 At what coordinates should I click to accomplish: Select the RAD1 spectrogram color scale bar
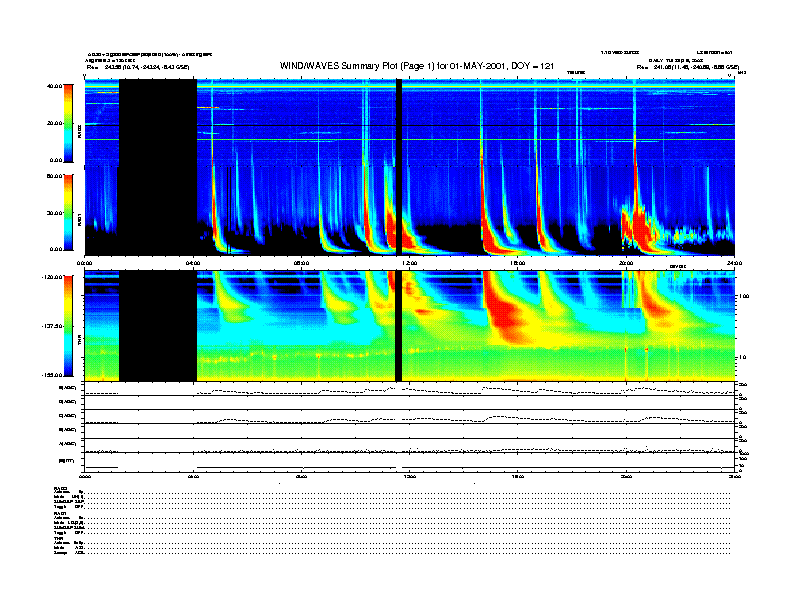(x=69, y=213)
